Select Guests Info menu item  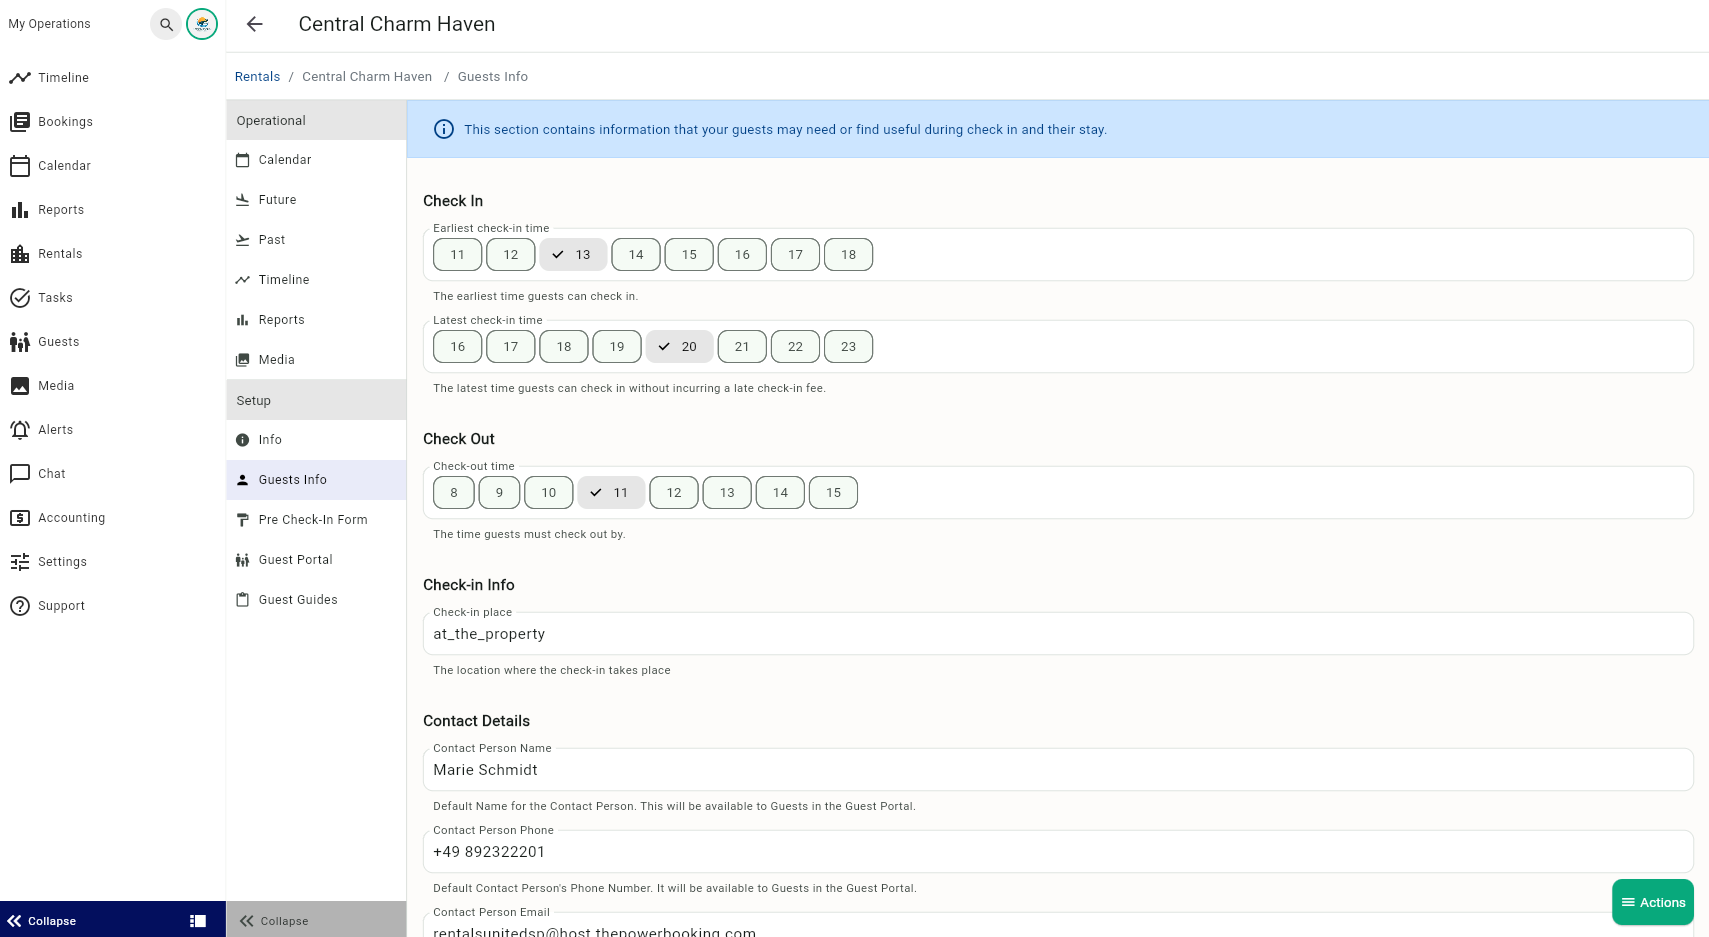click(x=316, y=480)
